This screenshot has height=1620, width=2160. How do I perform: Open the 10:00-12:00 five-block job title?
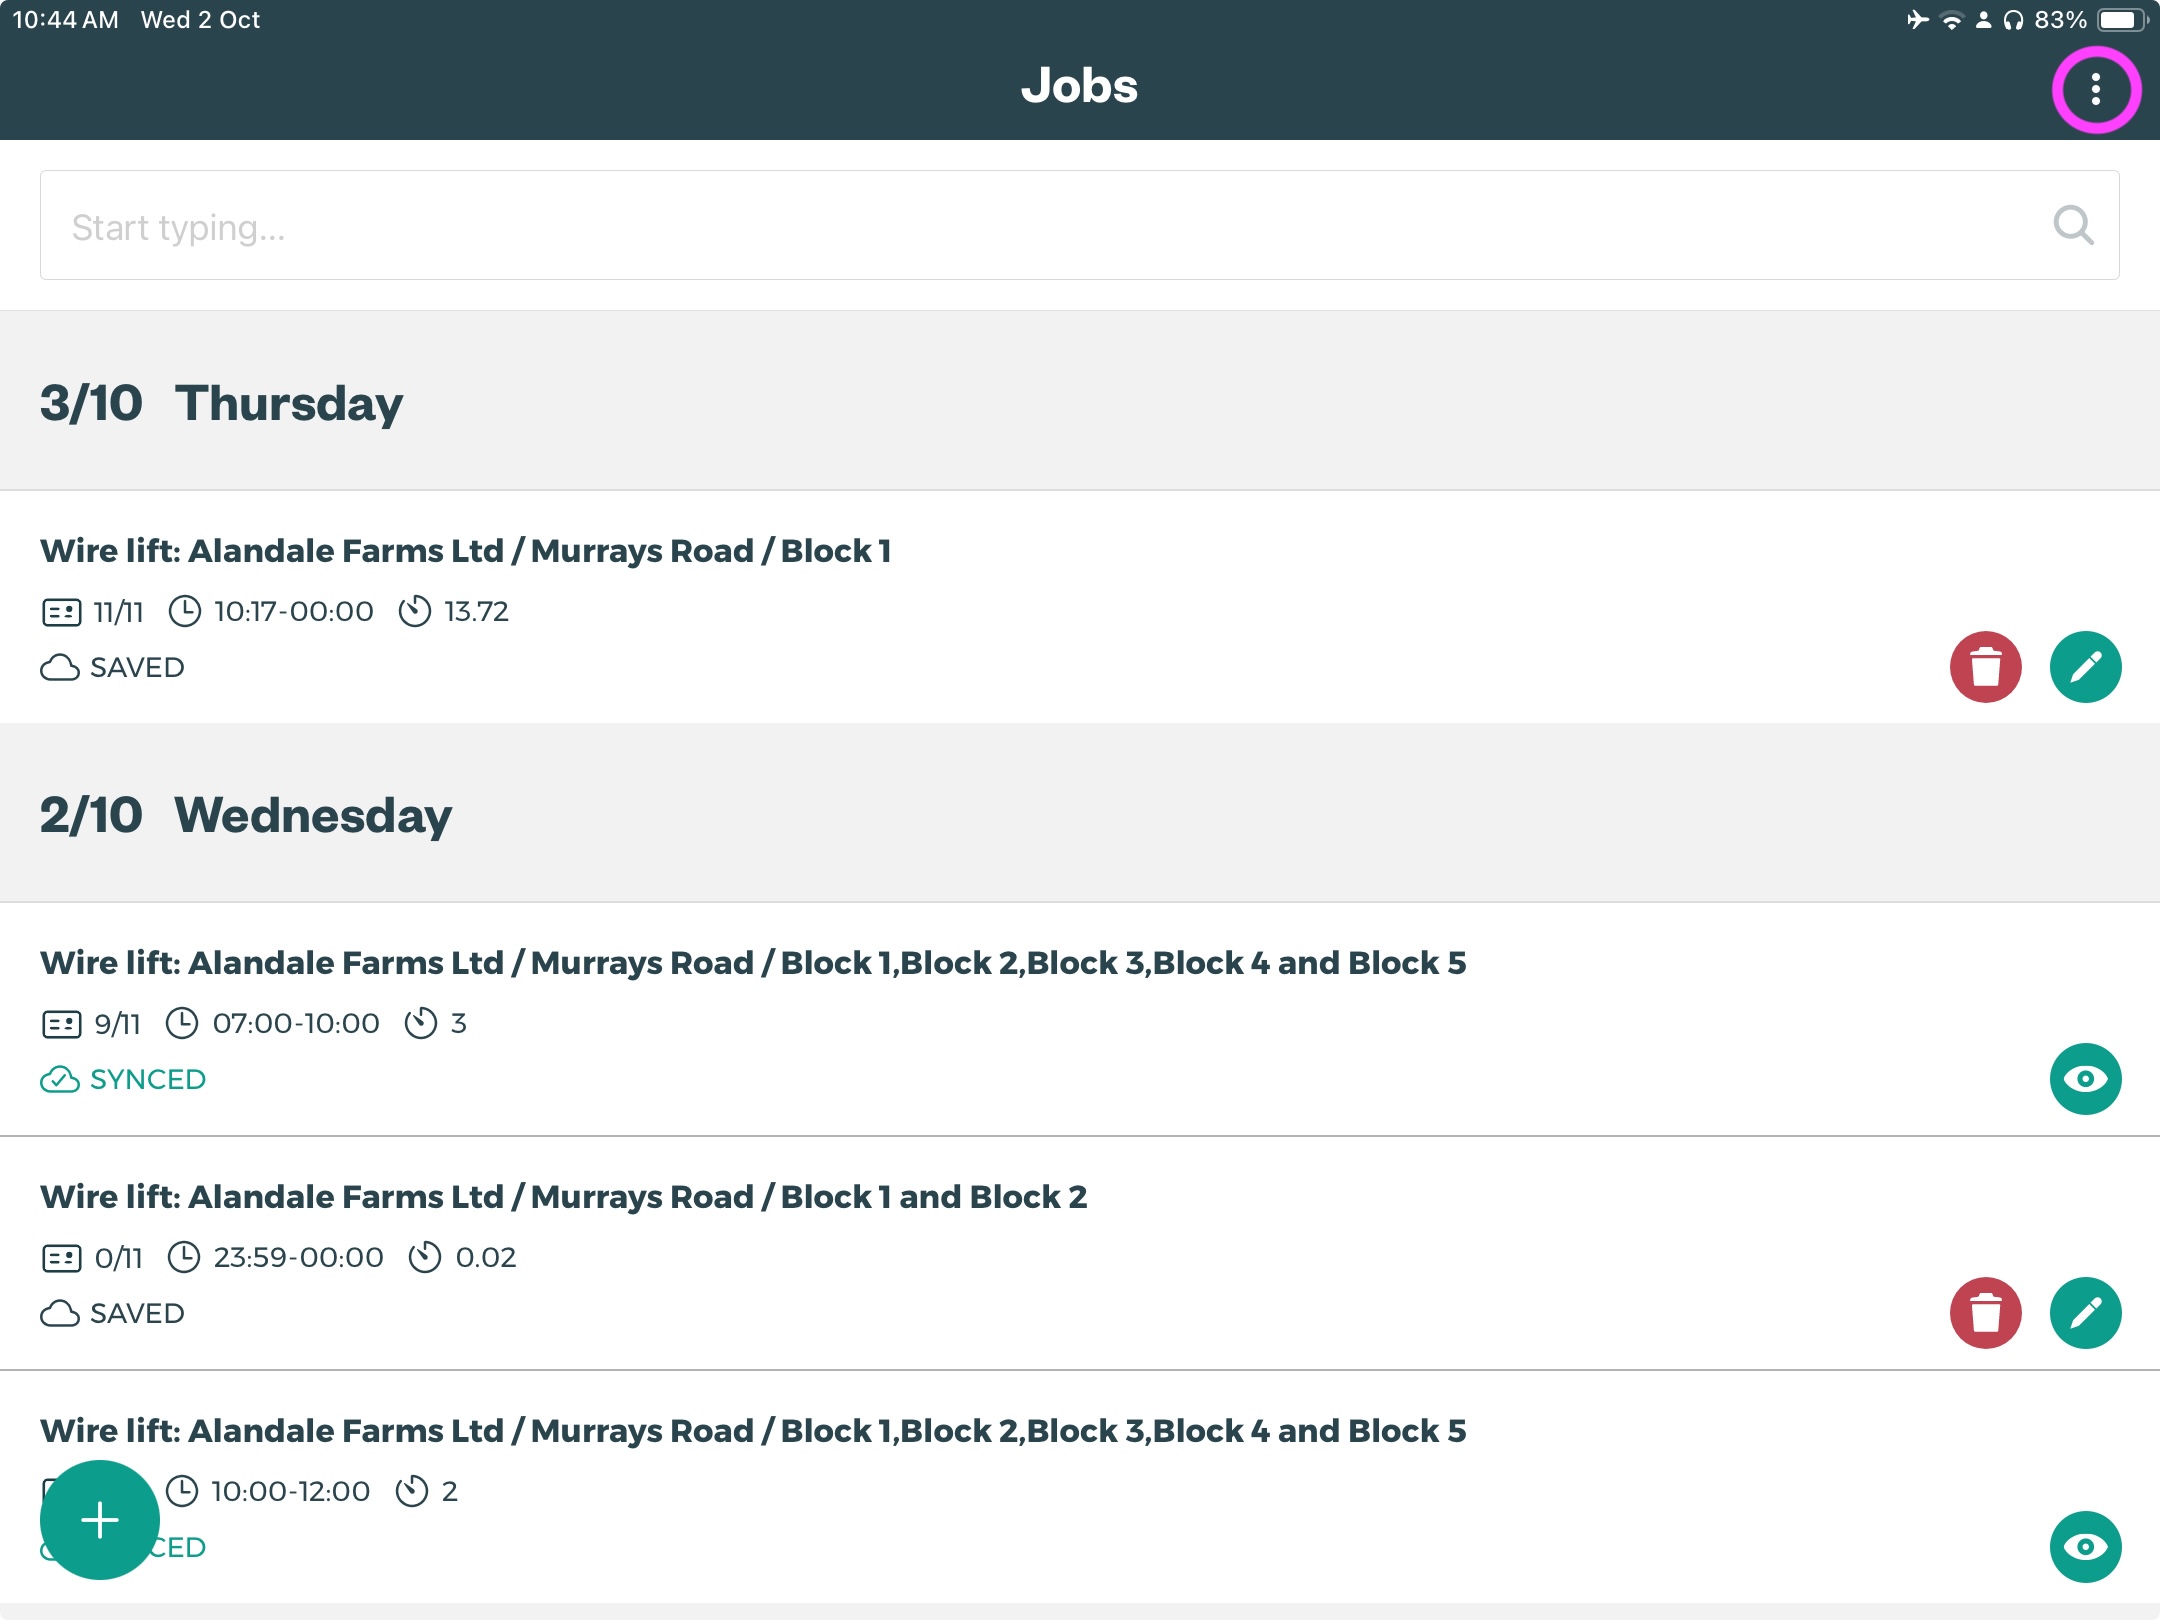click(752, 1431)
